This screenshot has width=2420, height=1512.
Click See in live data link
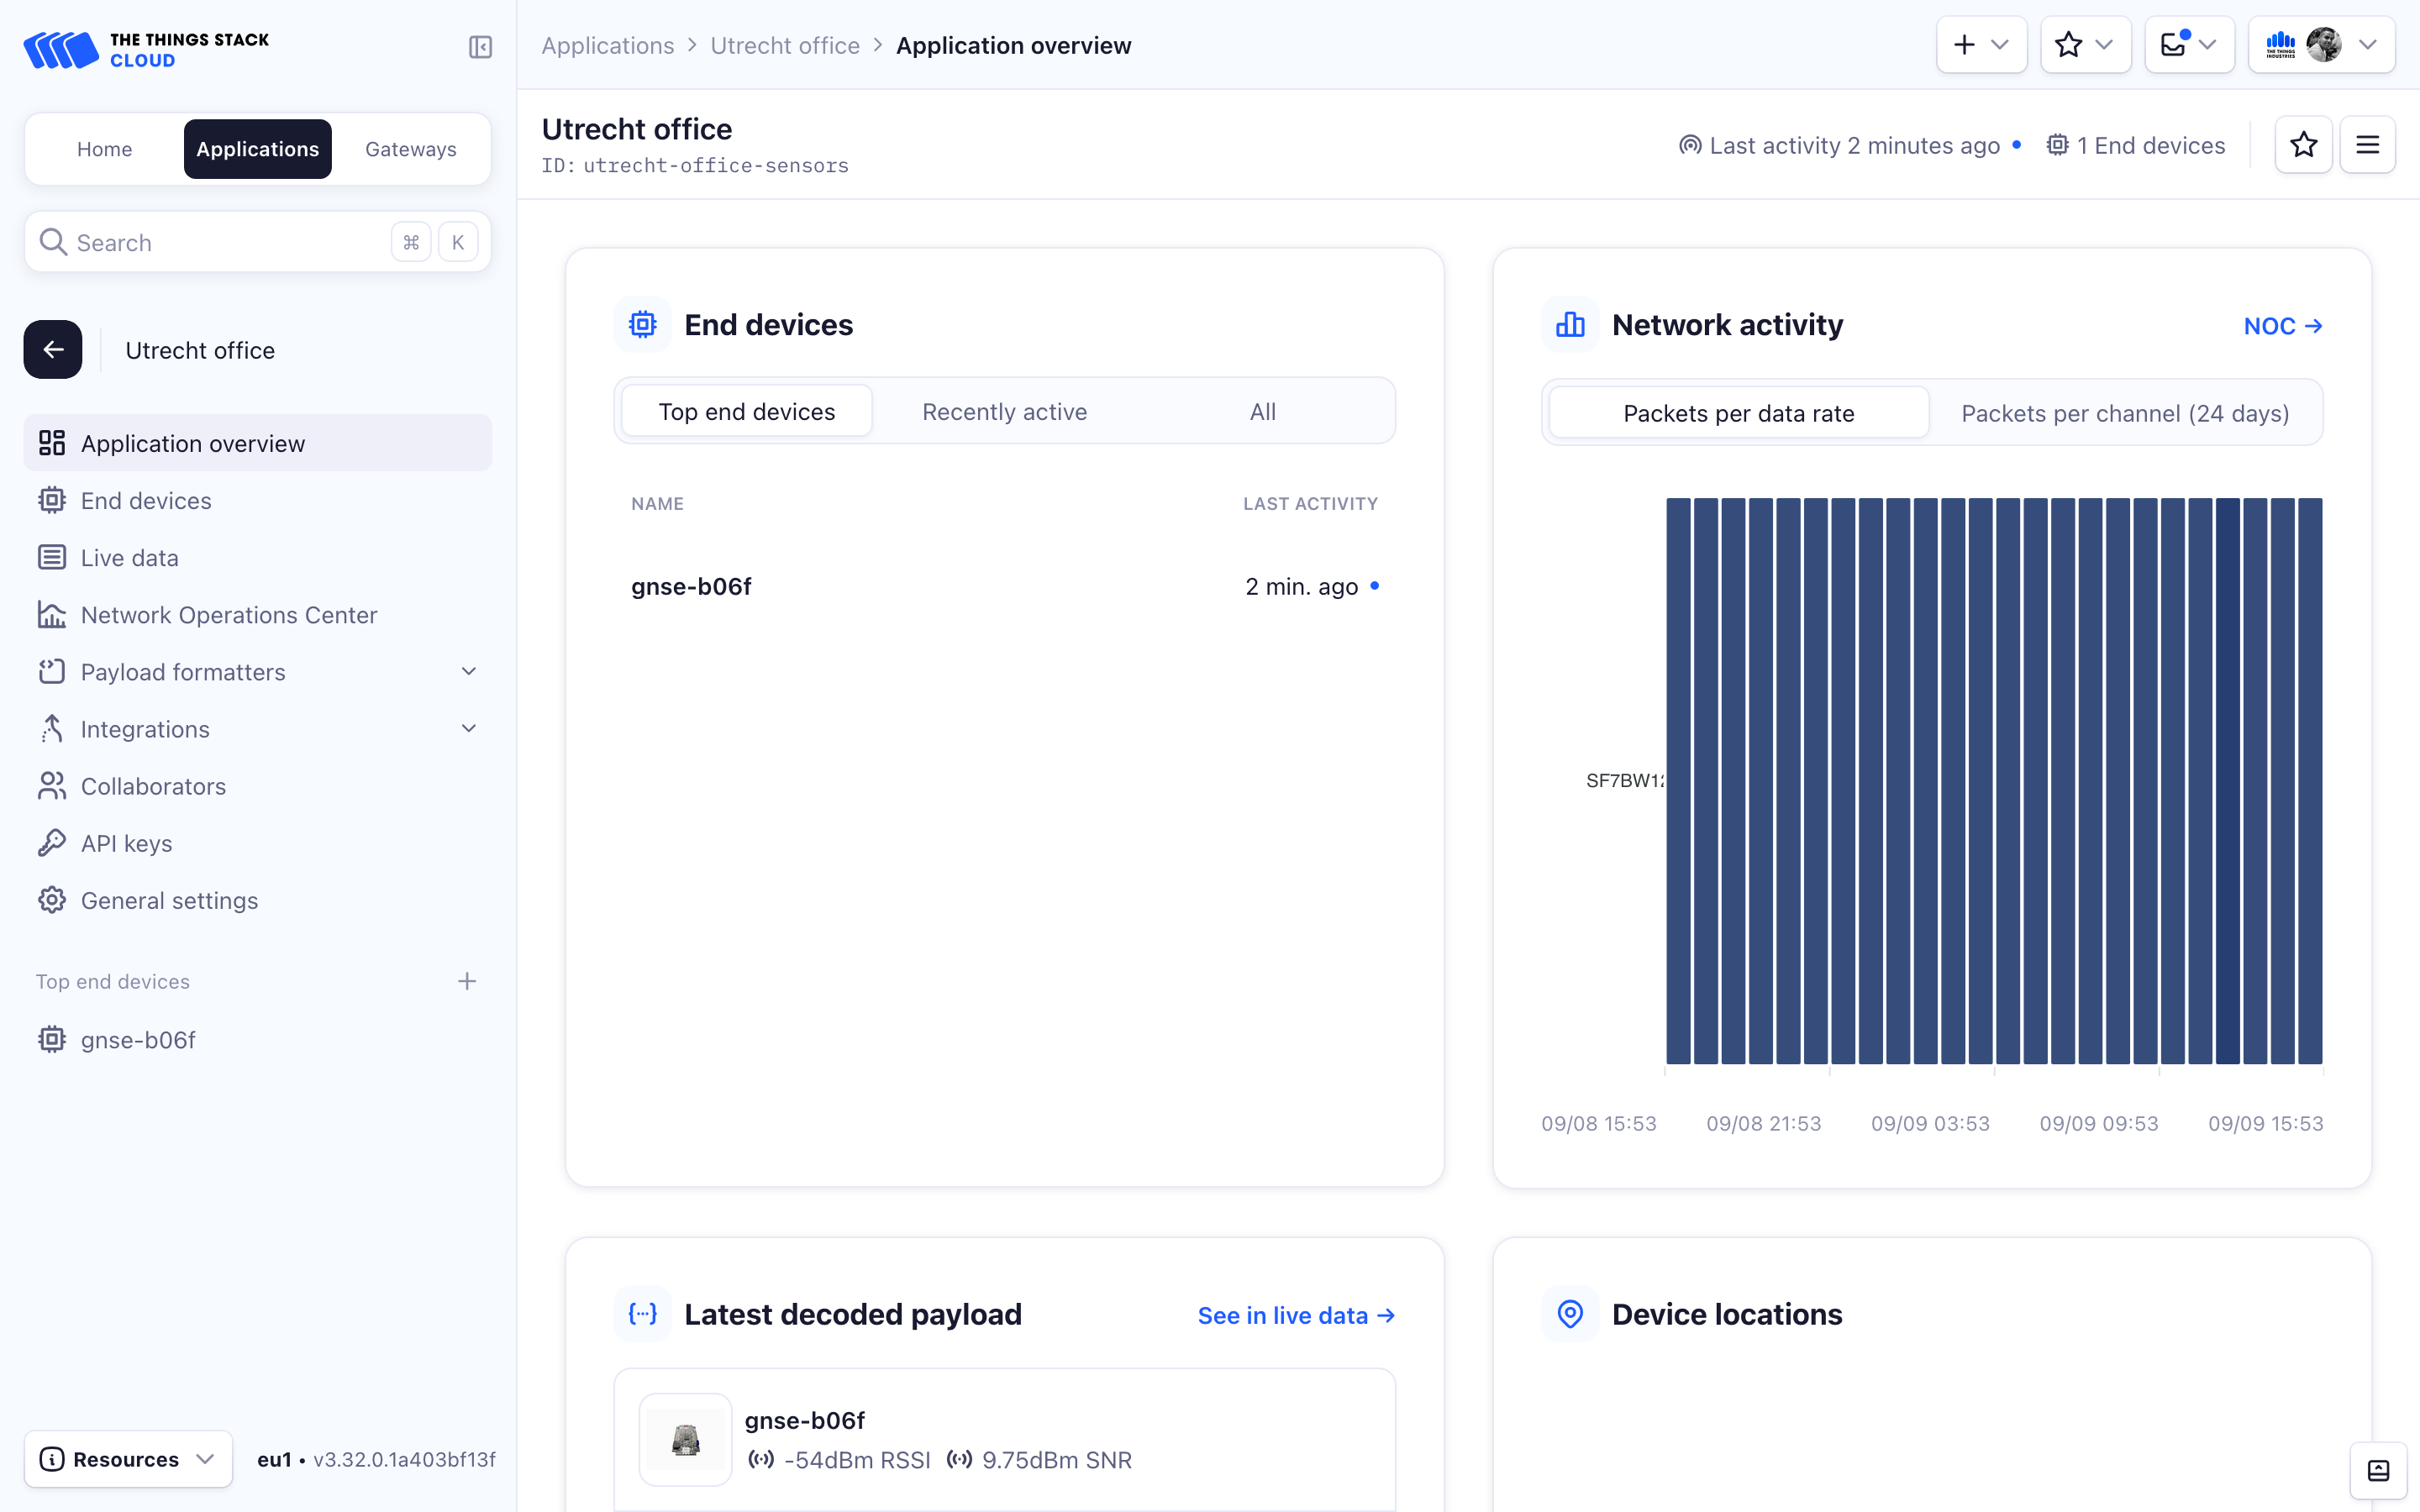(1297, 1314)
